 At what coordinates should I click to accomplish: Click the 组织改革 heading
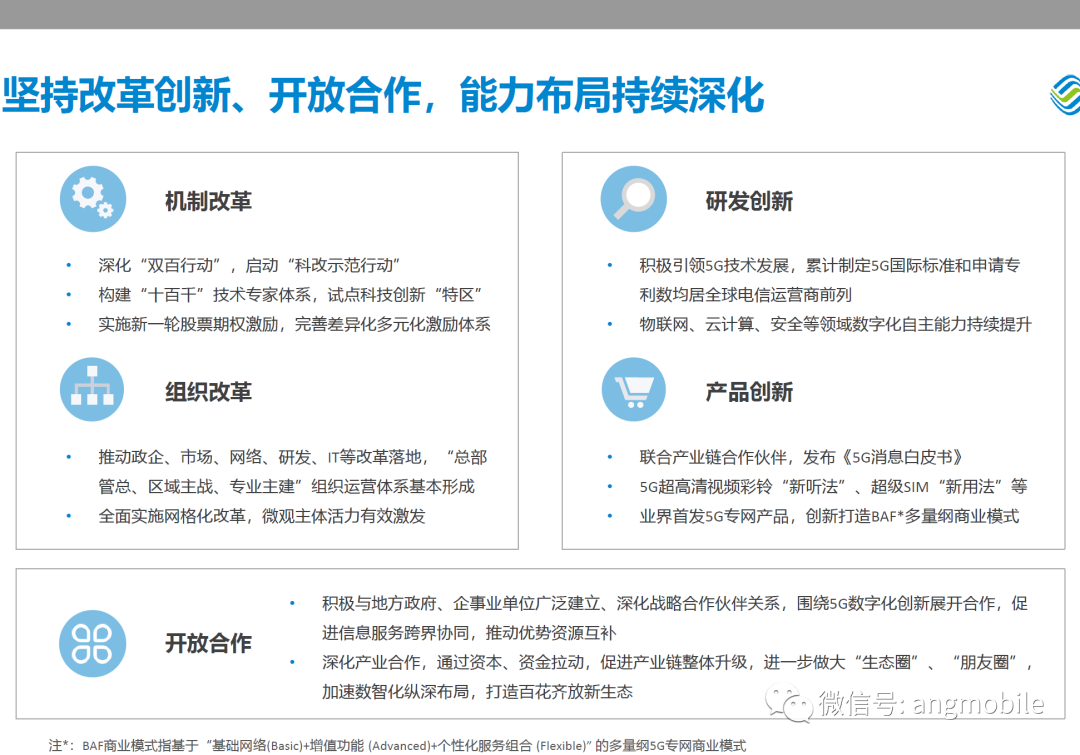tap(208, 392)
